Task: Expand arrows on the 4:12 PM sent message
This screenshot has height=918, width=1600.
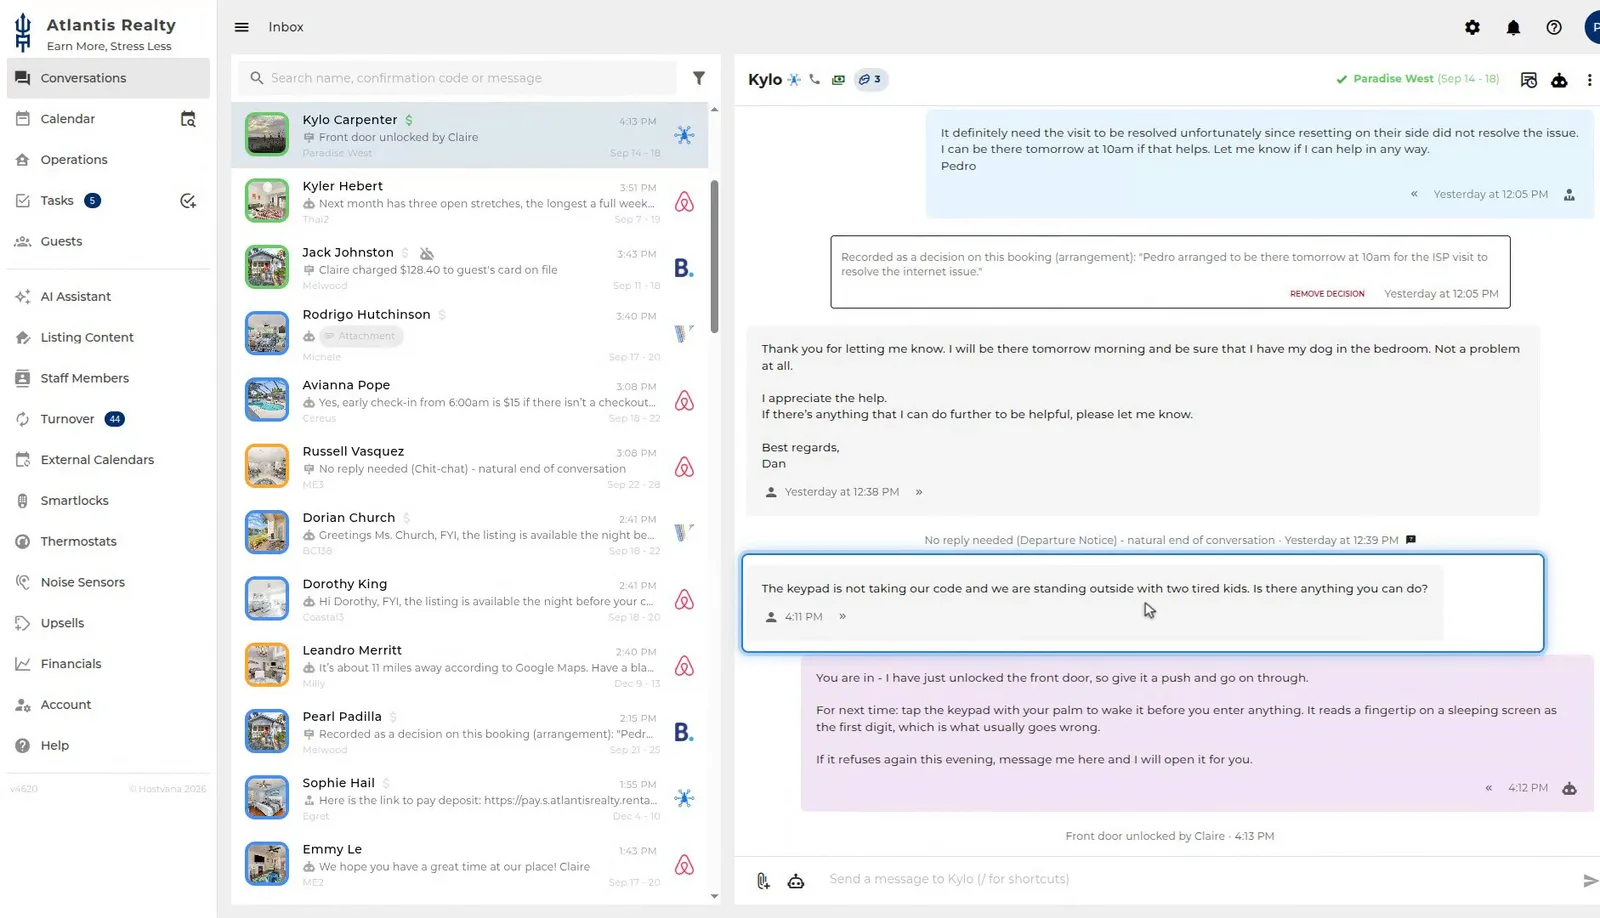Action: point(1489,788)
